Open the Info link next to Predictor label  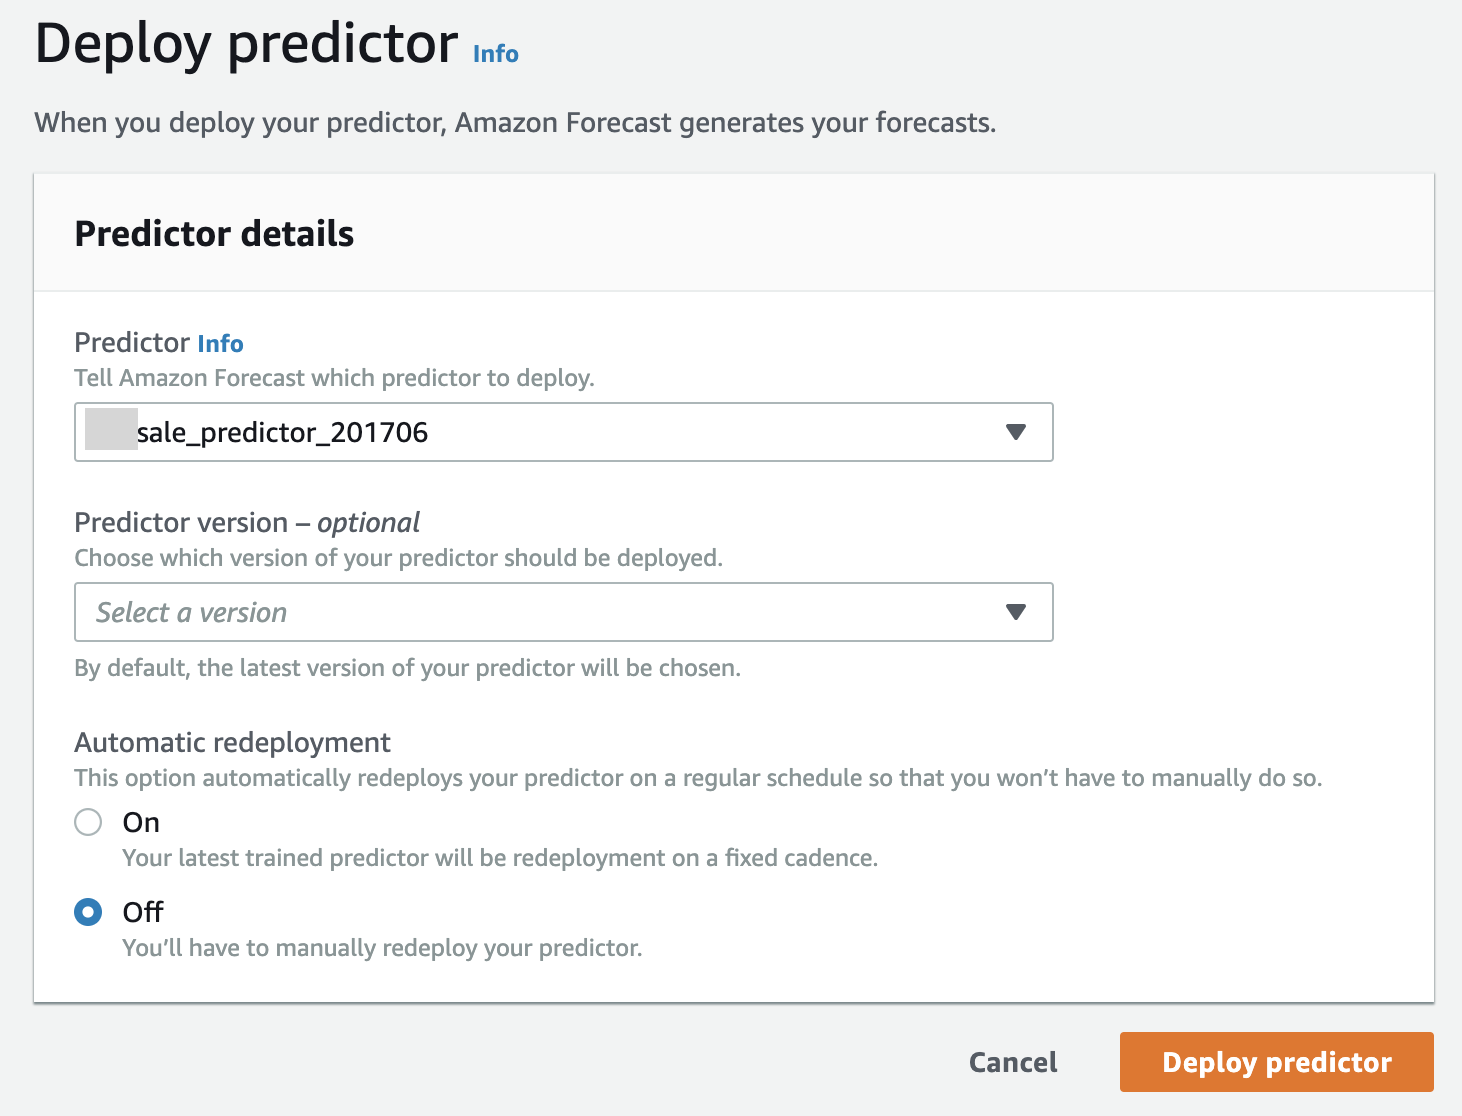[220, 344]
